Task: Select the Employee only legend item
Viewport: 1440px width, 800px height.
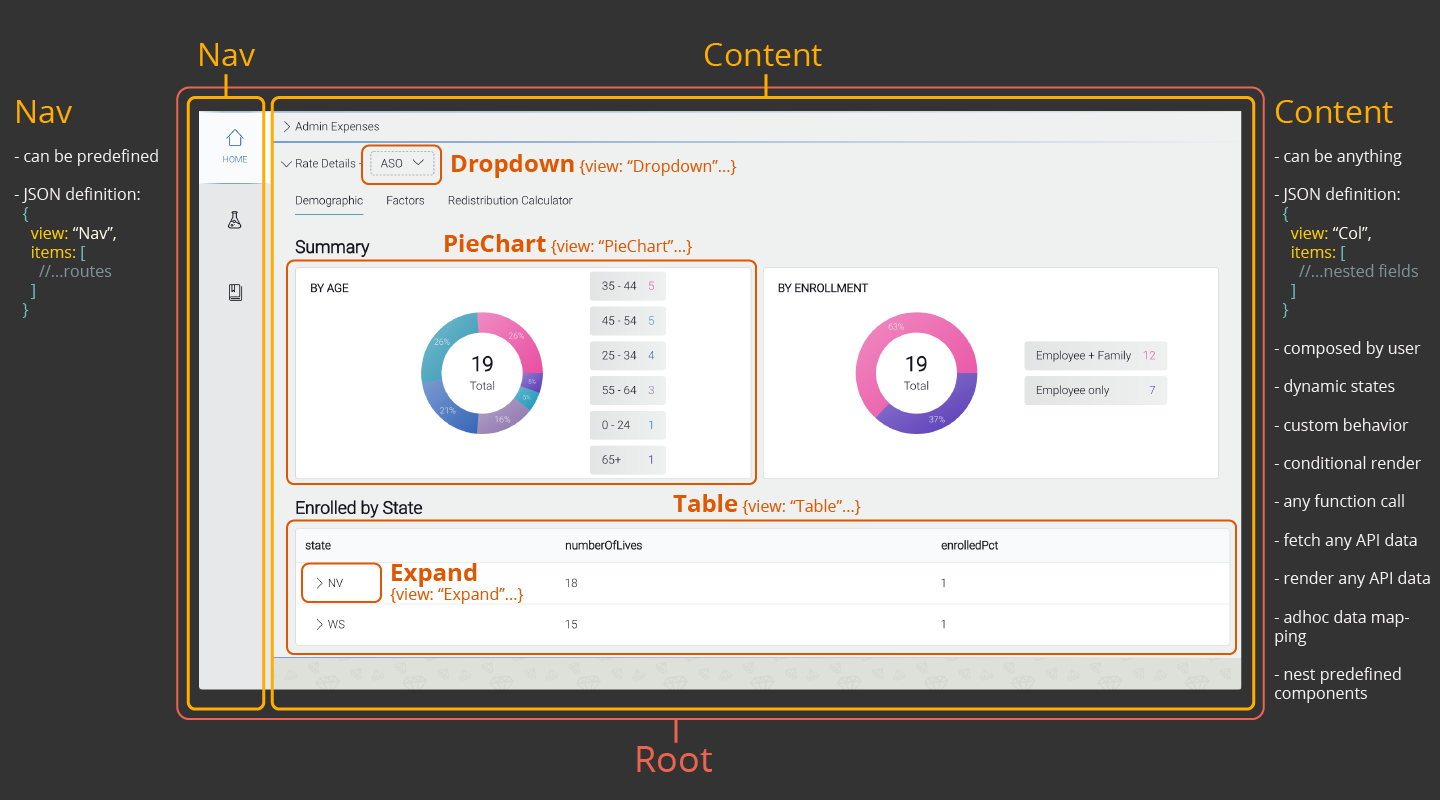Action: [1095, 391]
